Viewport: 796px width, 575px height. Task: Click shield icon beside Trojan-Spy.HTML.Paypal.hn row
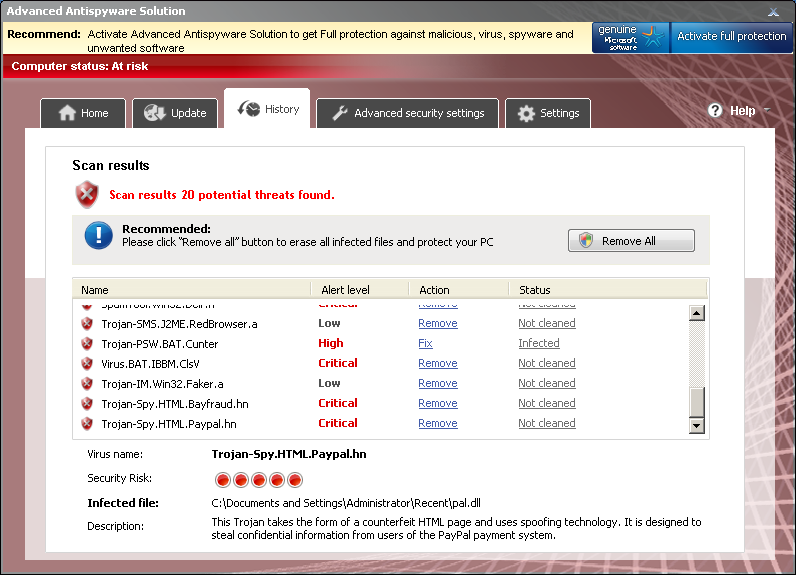pos(87,424)
